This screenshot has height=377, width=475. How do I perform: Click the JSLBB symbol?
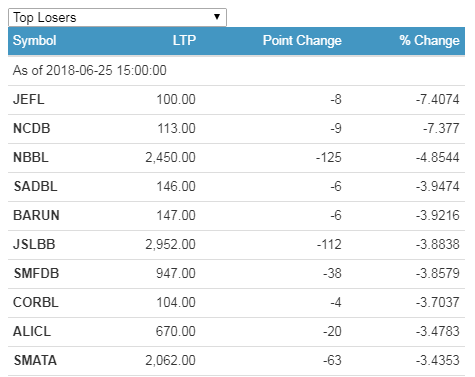[x=34, y=244]
